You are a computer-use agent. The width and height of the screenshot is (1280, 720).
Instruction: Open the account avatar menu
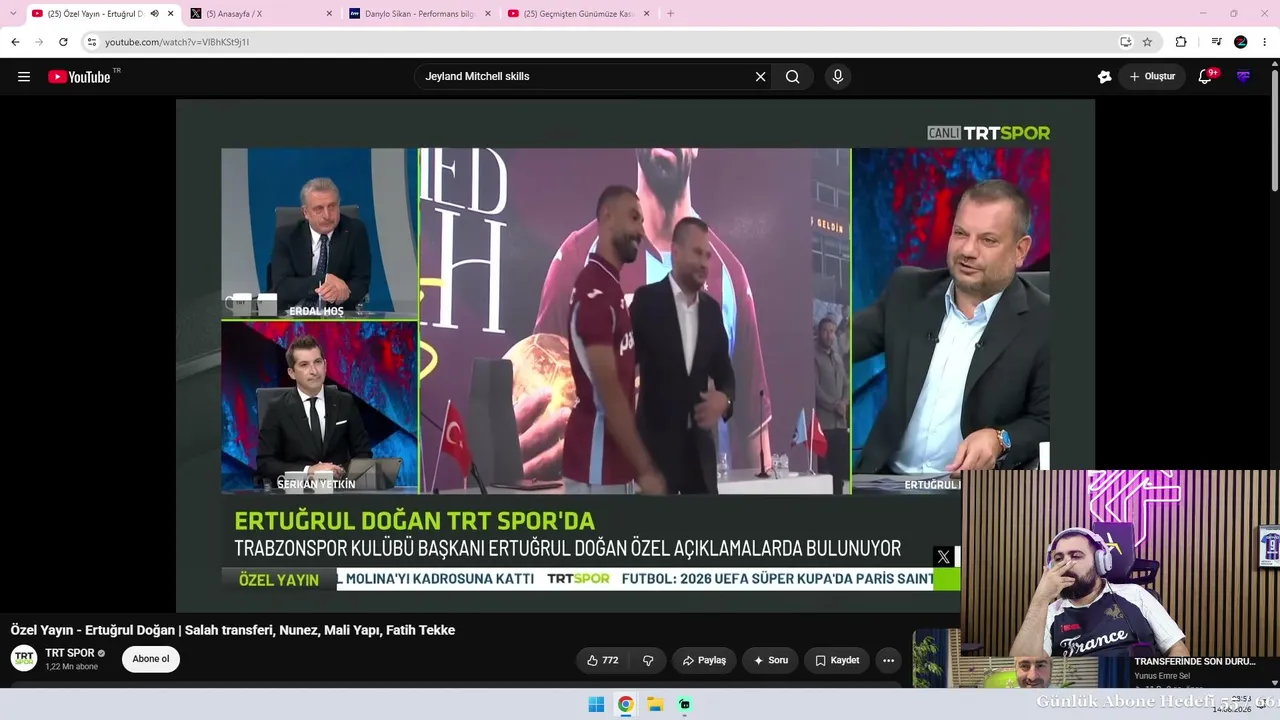[1243, 77]
